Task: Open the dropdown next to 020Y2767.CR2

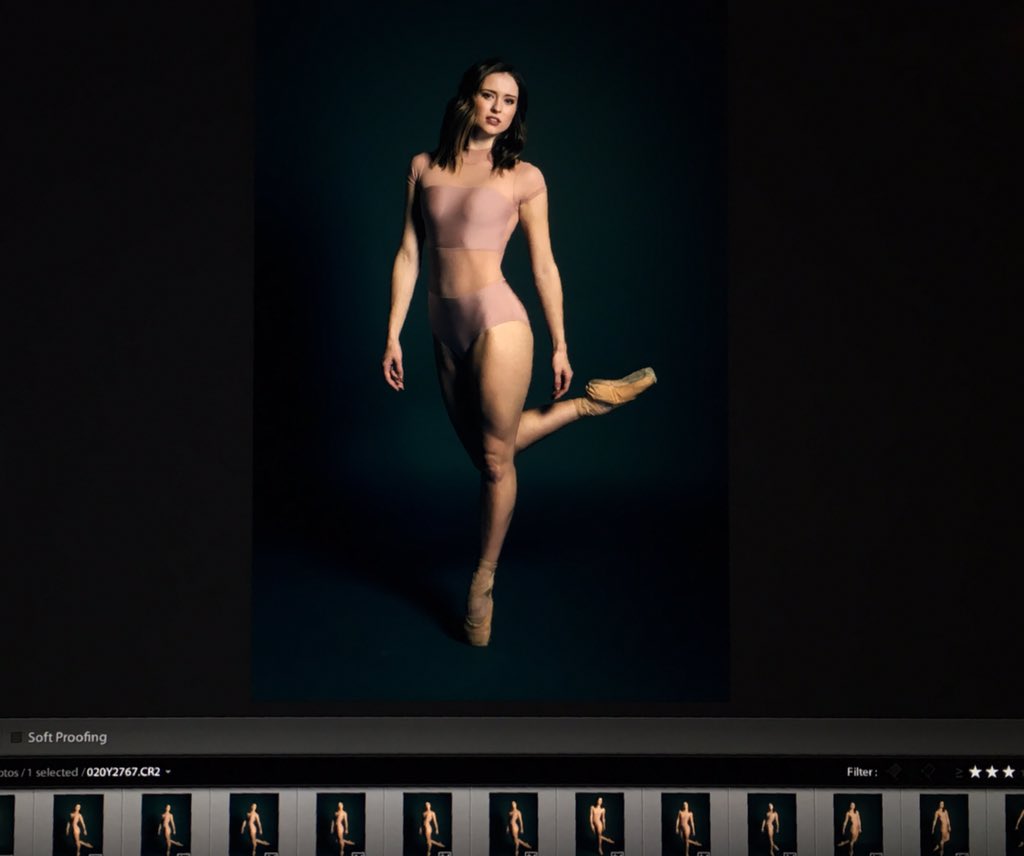Action: [168, 772]
